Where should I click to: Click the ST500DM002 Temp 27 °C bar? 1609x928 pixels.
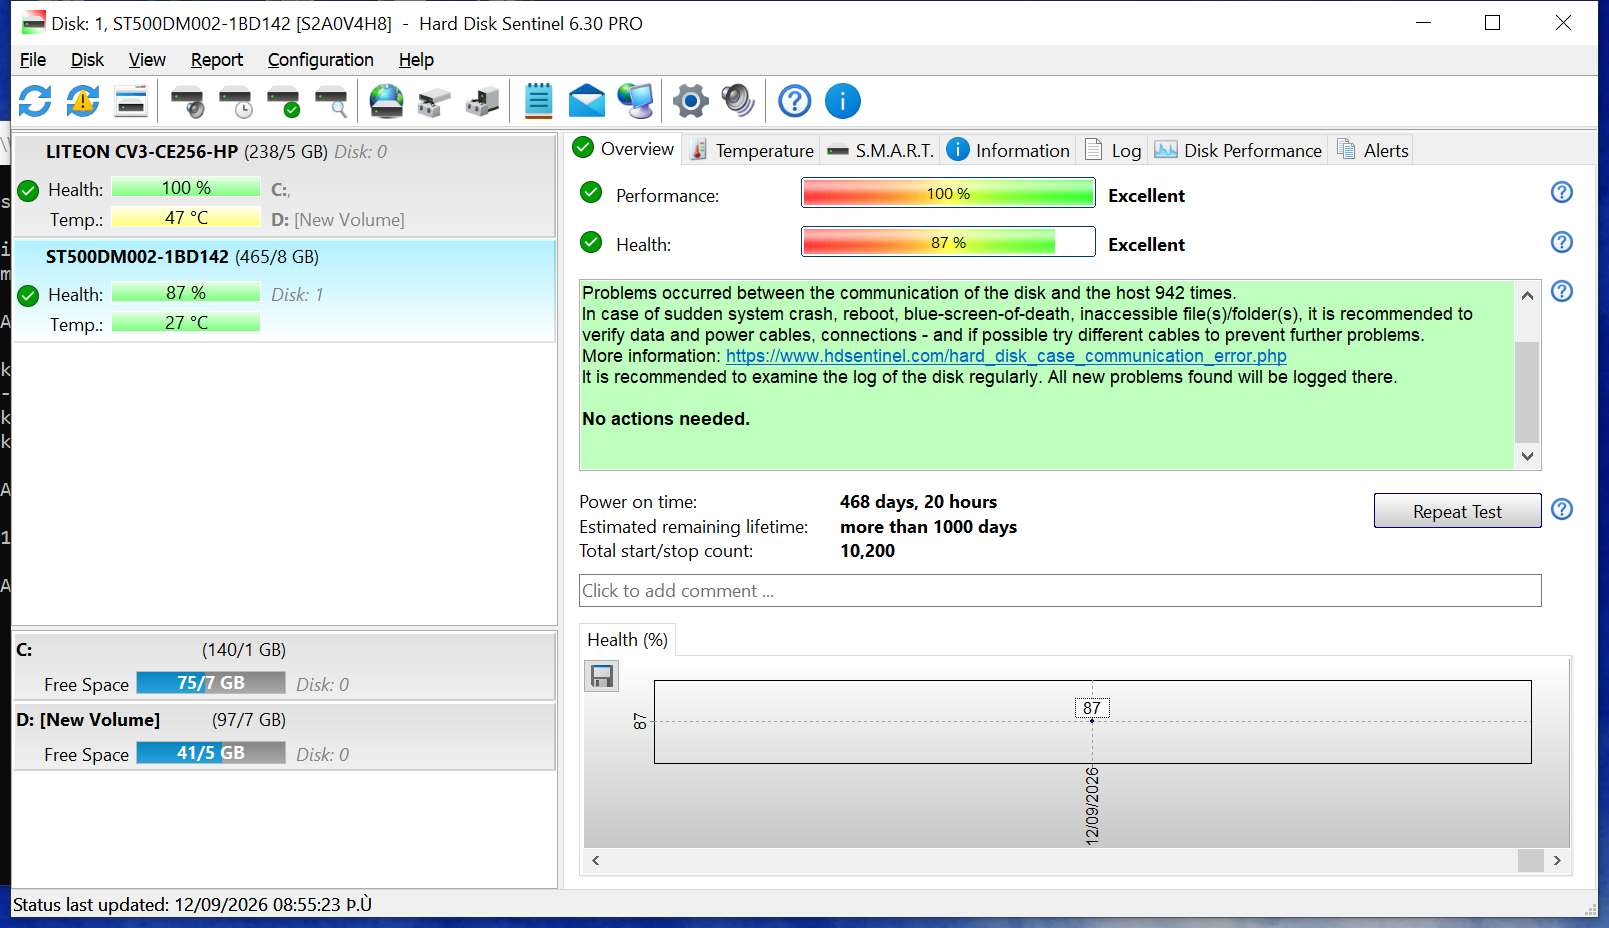pyautogui.click(x=186, y=323)
